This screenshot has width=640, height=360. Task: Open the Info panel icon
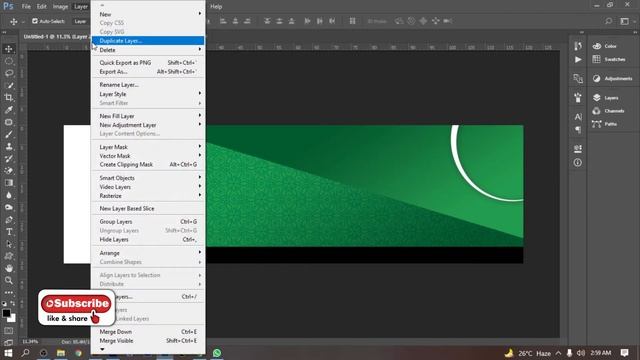[578, 162]
